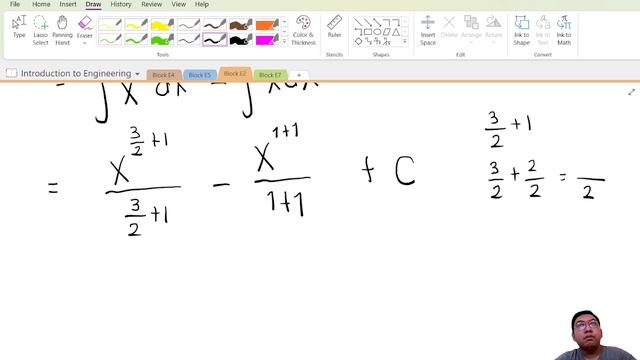640x360 pixels.
Task: Choose the Panning Hand tool
Action: (x=62, y=30)
